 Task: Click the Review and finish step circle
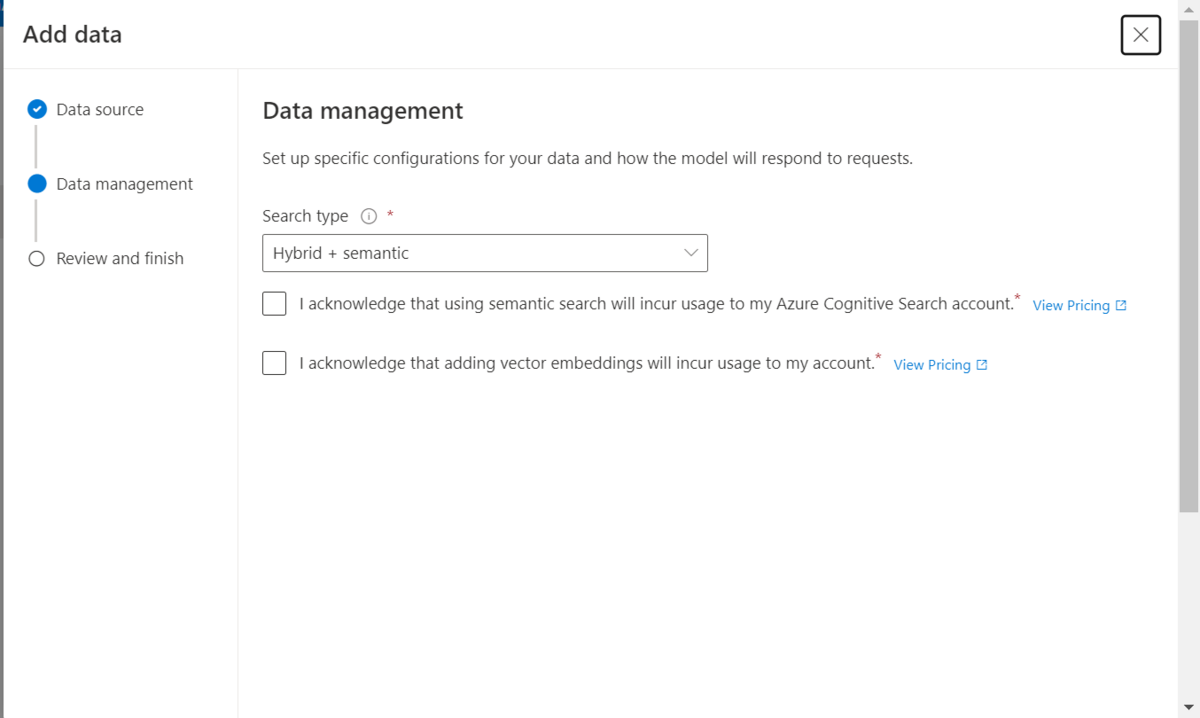point(37,258)
